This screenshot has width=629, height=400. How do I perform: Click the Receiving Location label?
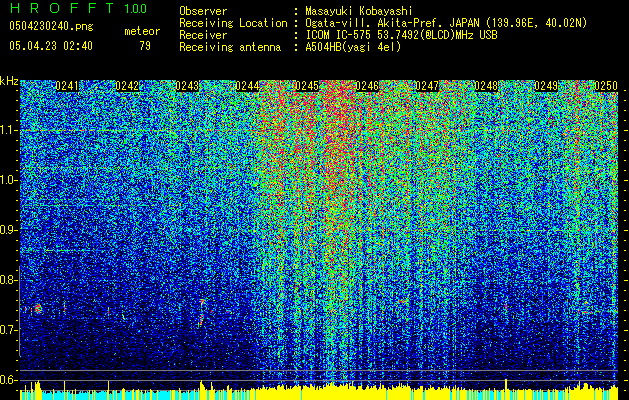[233, 23]
